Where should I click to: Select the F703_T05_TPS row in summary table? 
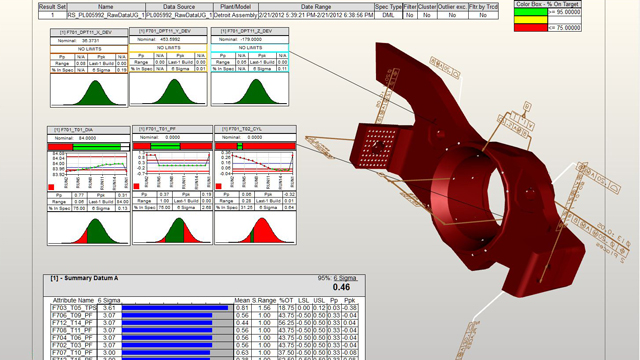(204, 308)
